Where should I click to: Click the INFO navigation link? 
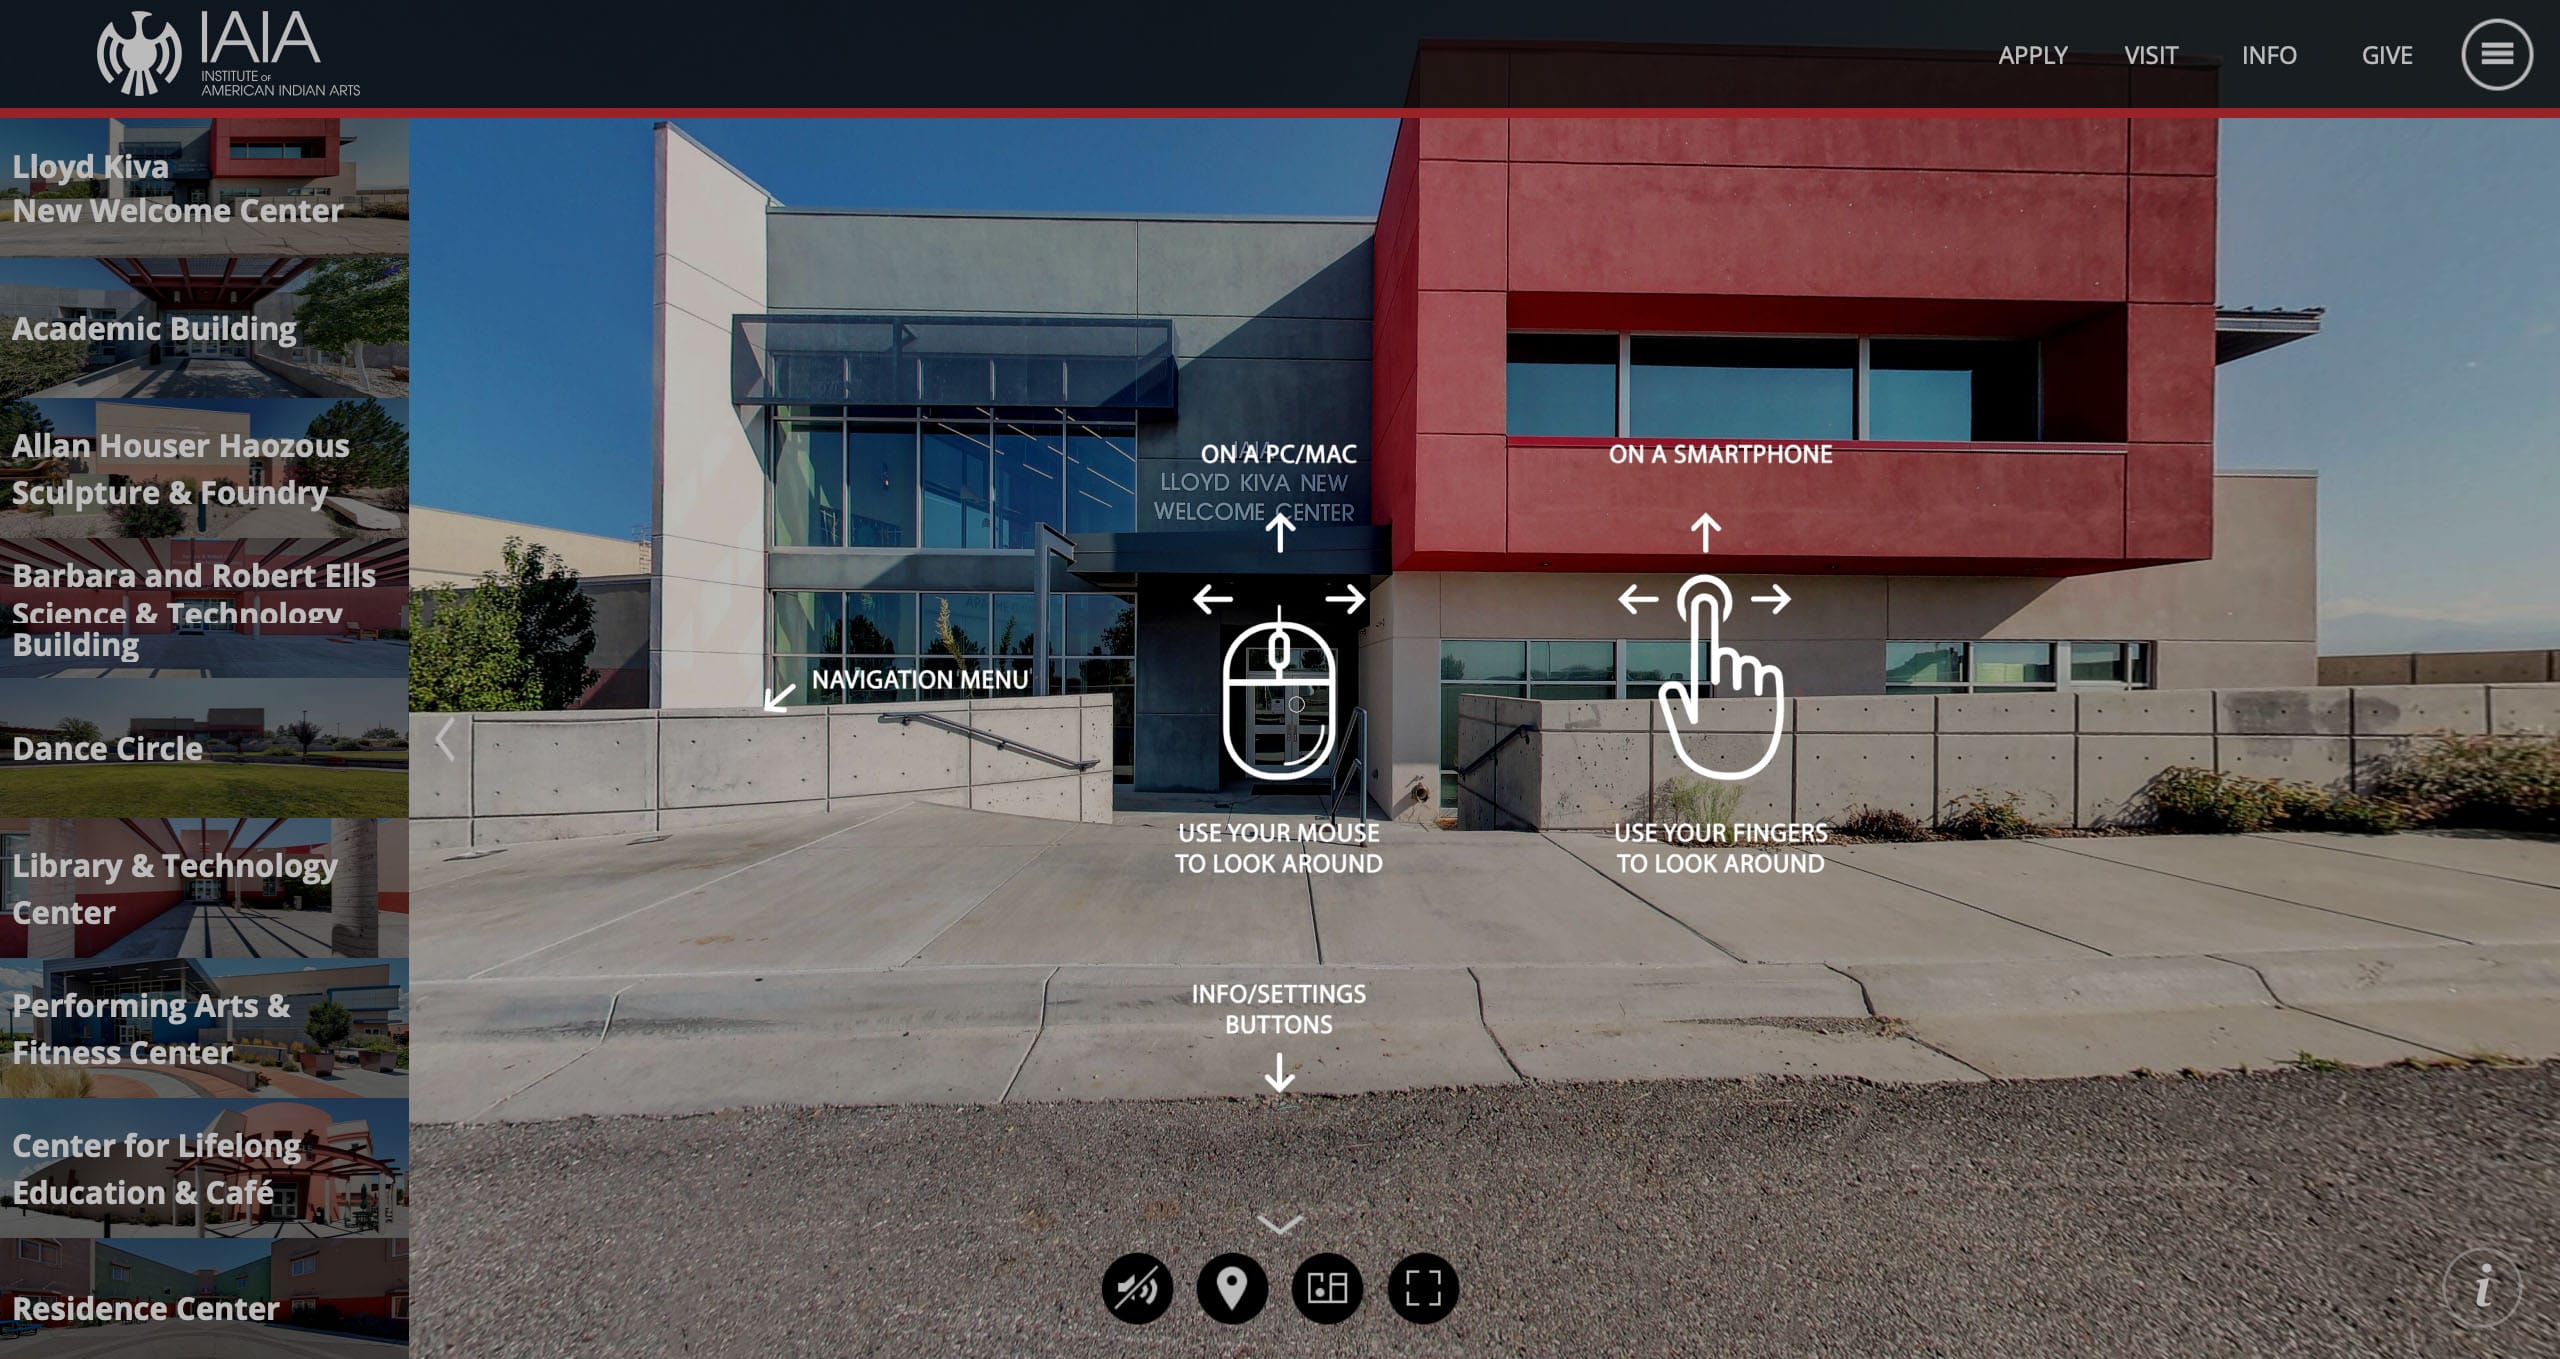pos(2269,54)
